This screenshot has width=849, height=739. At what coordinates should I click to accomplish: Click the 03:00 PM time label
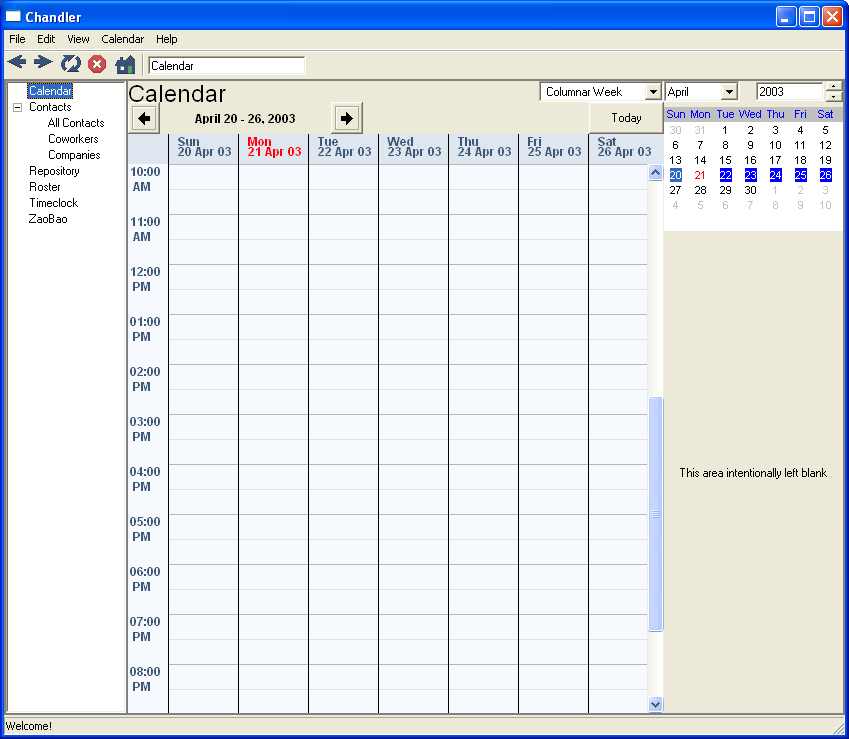click(x=145, y=429)
